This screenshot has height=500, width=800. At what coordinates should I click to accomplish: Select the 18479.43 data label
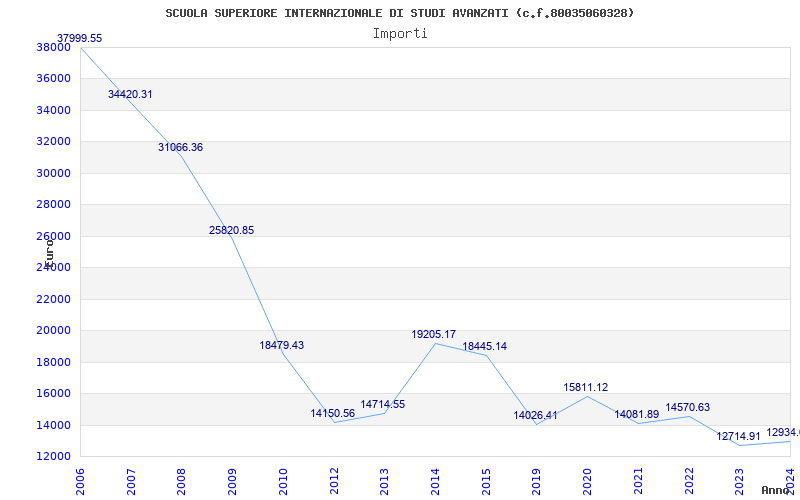click(x=282, y=345)
